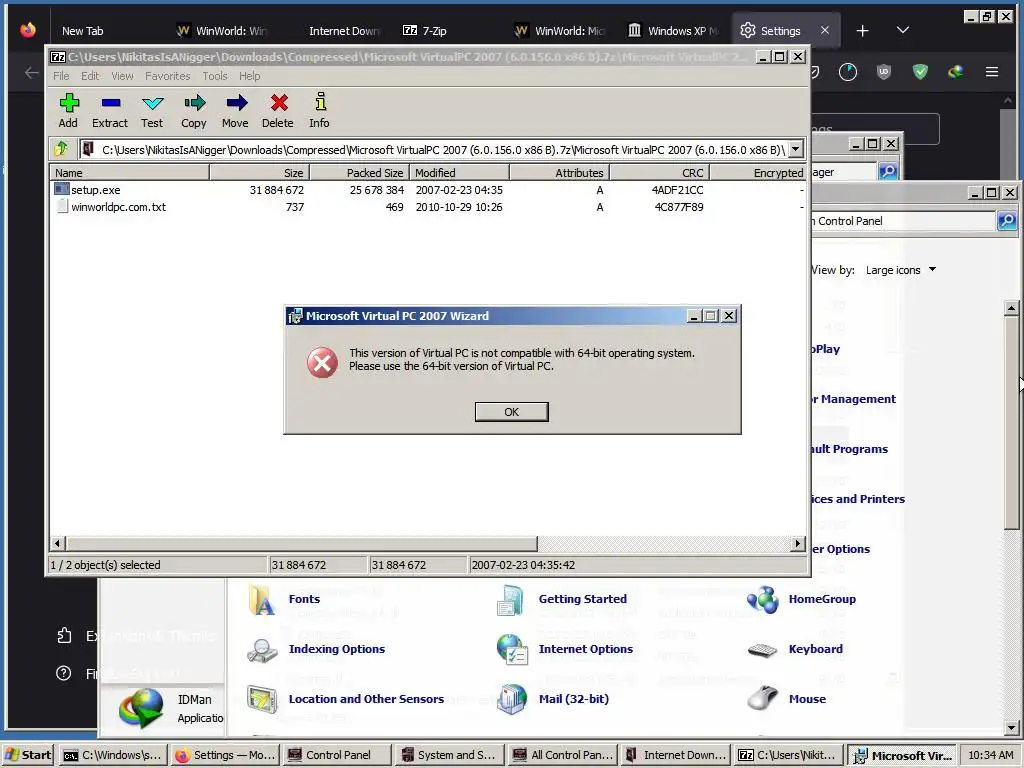This screenshot has width=1024, height=768.
Task: Switch to the New Tab browser tab
Action: [82, 31]
